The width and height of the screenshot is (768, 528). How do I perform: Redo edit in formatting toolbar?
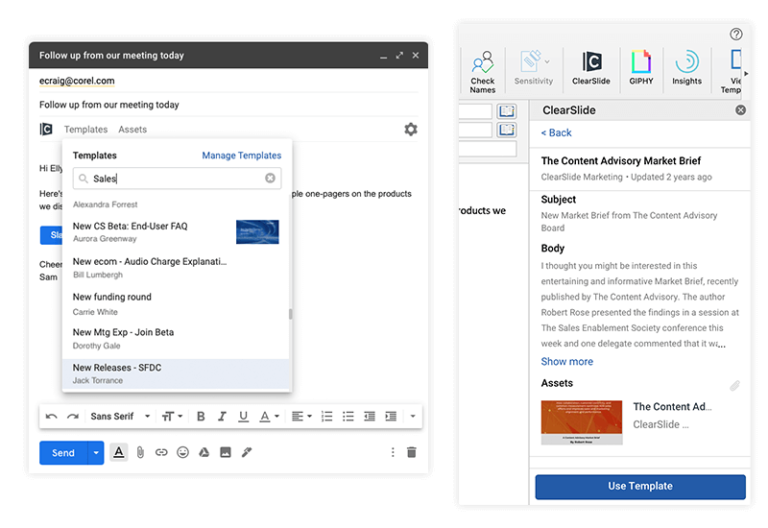coord(73,416)
